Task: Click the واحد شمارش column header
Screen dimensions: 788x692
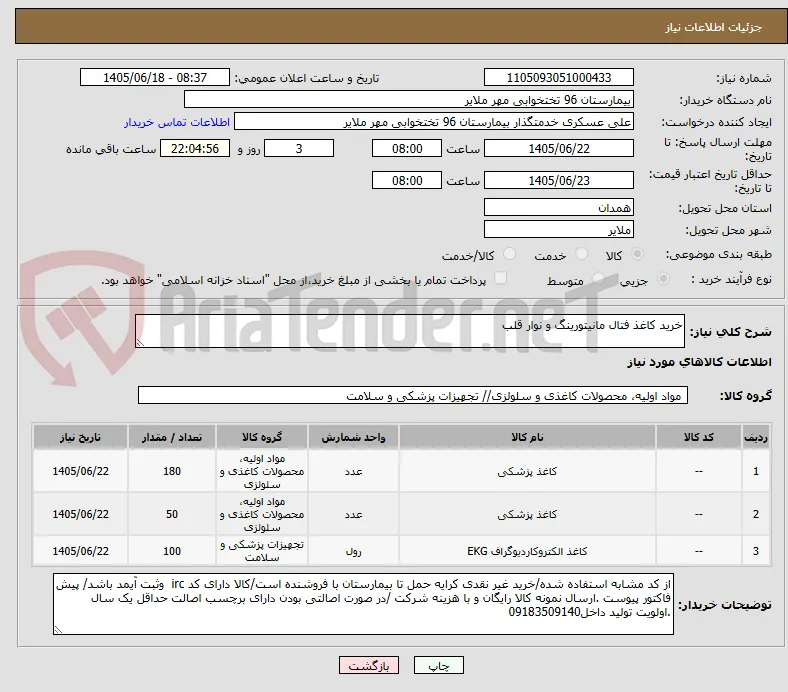Action: click(x=353, y=437)
